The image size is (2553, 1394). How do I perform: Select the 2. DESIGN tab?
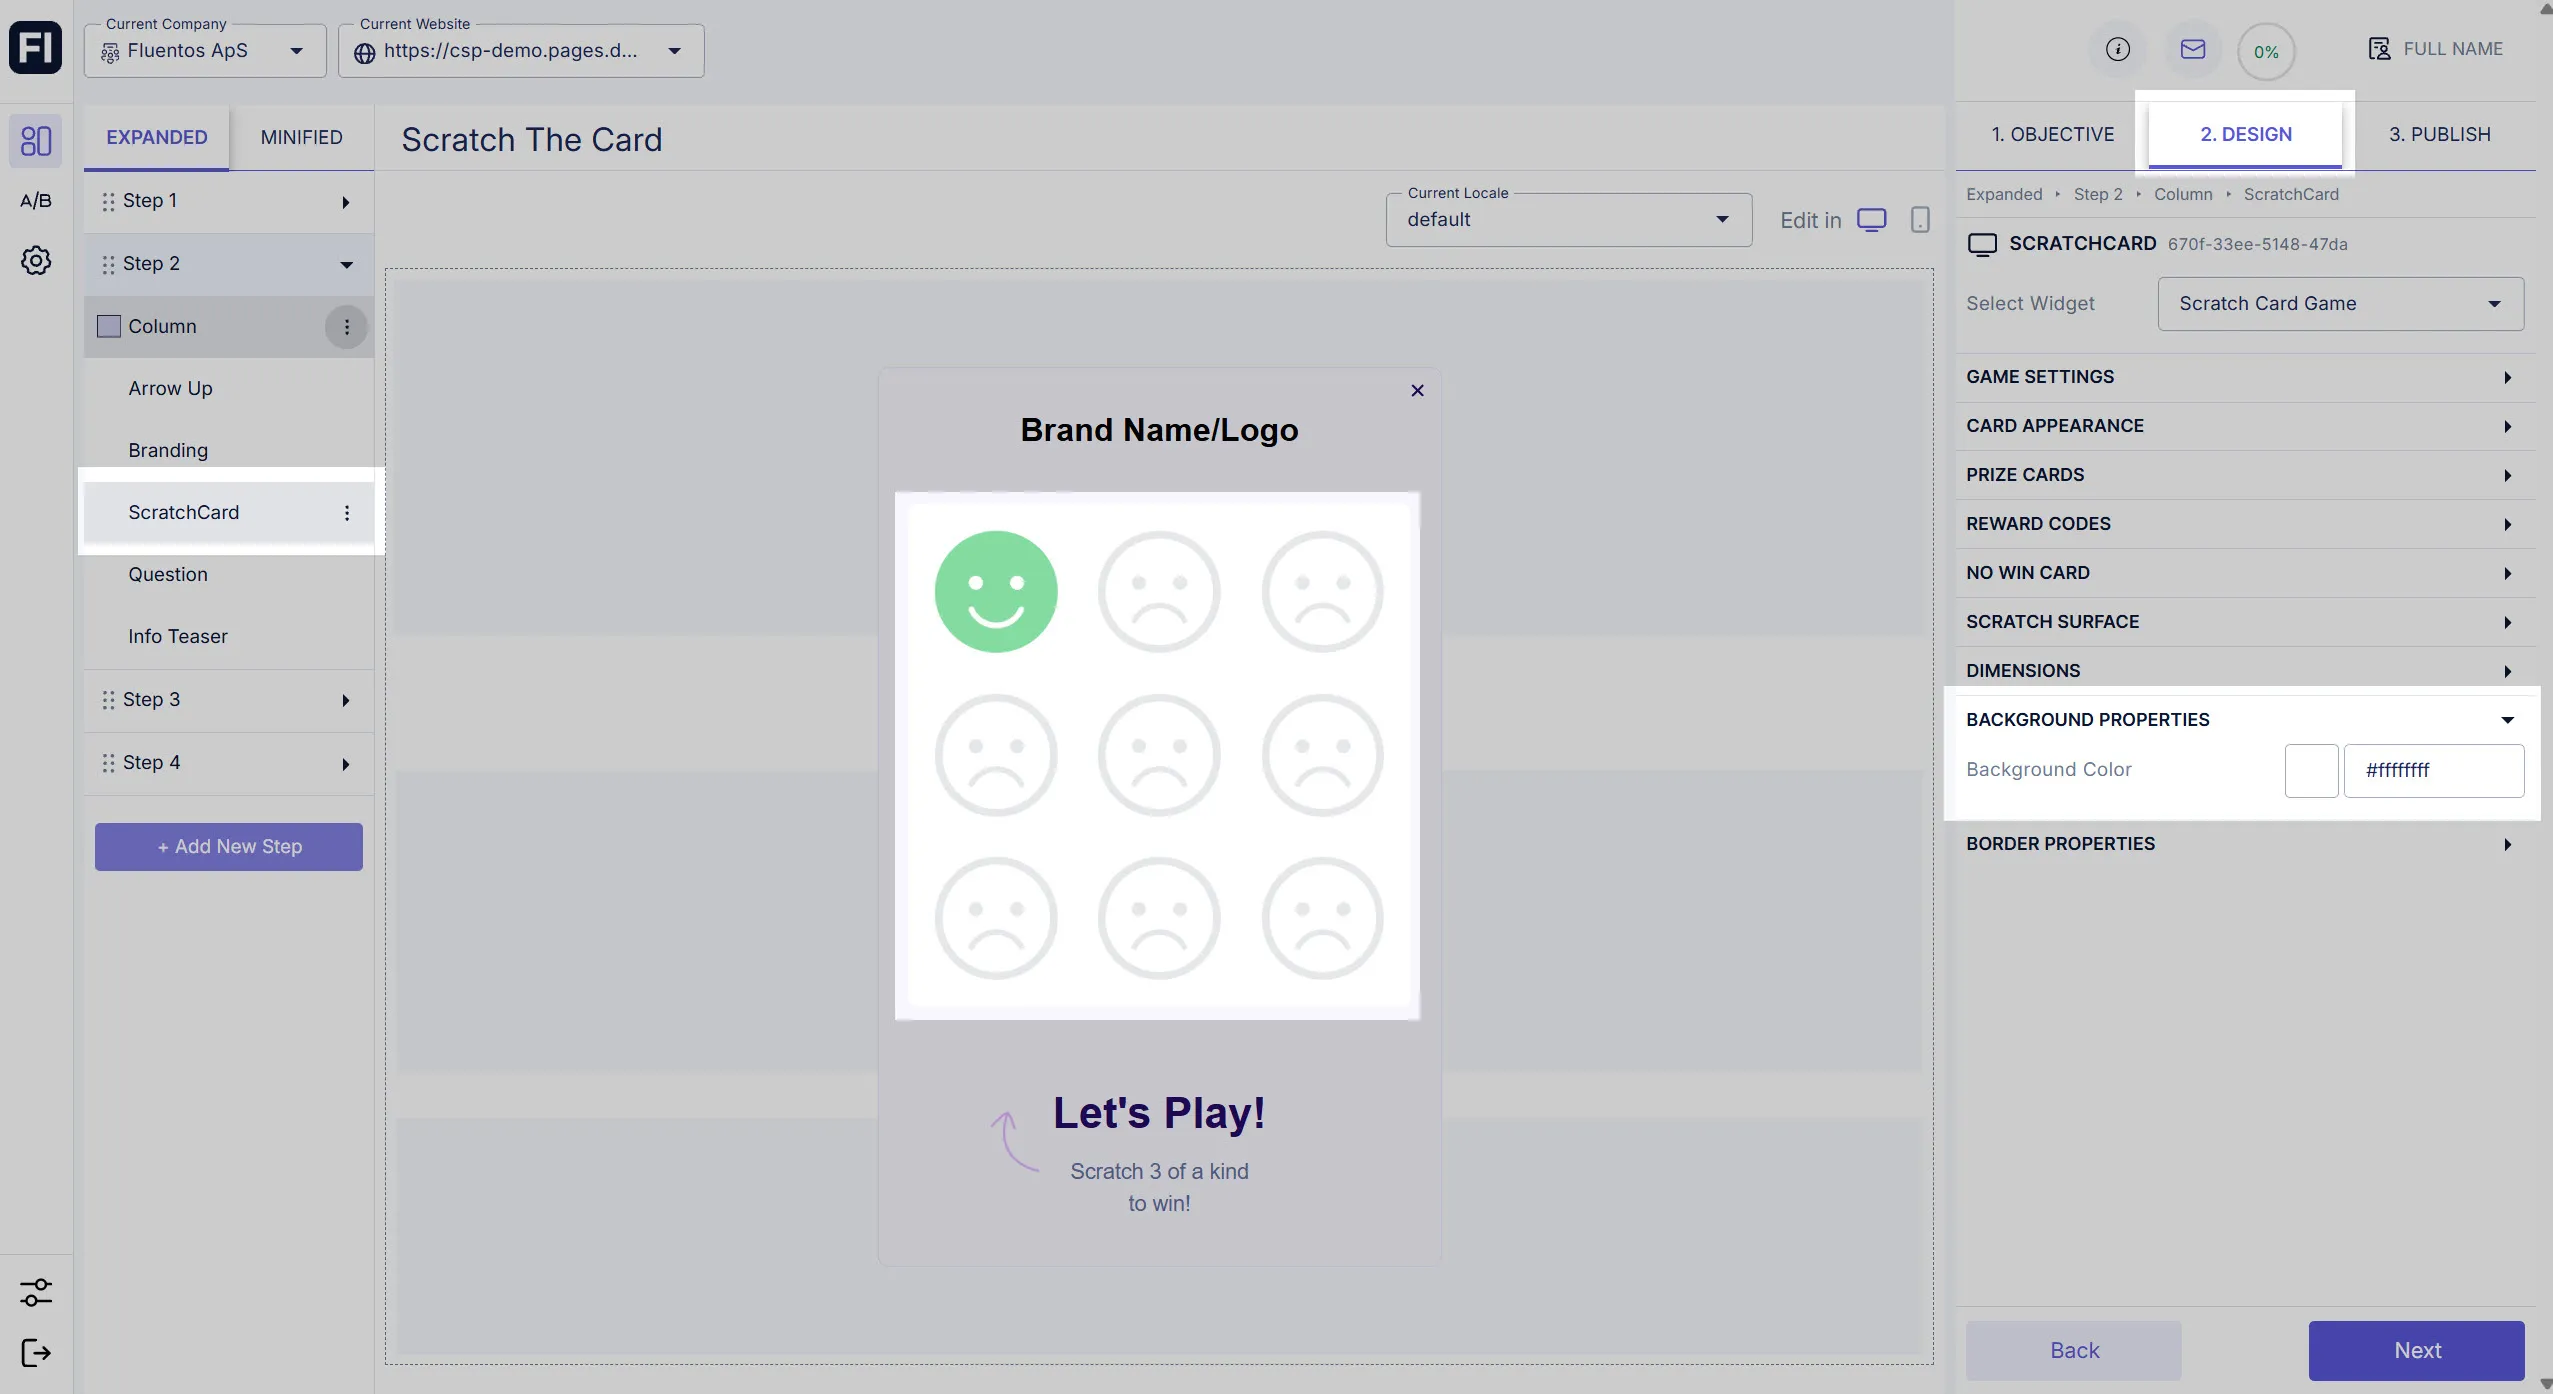pyautogui.click(x=2245, y=135)
